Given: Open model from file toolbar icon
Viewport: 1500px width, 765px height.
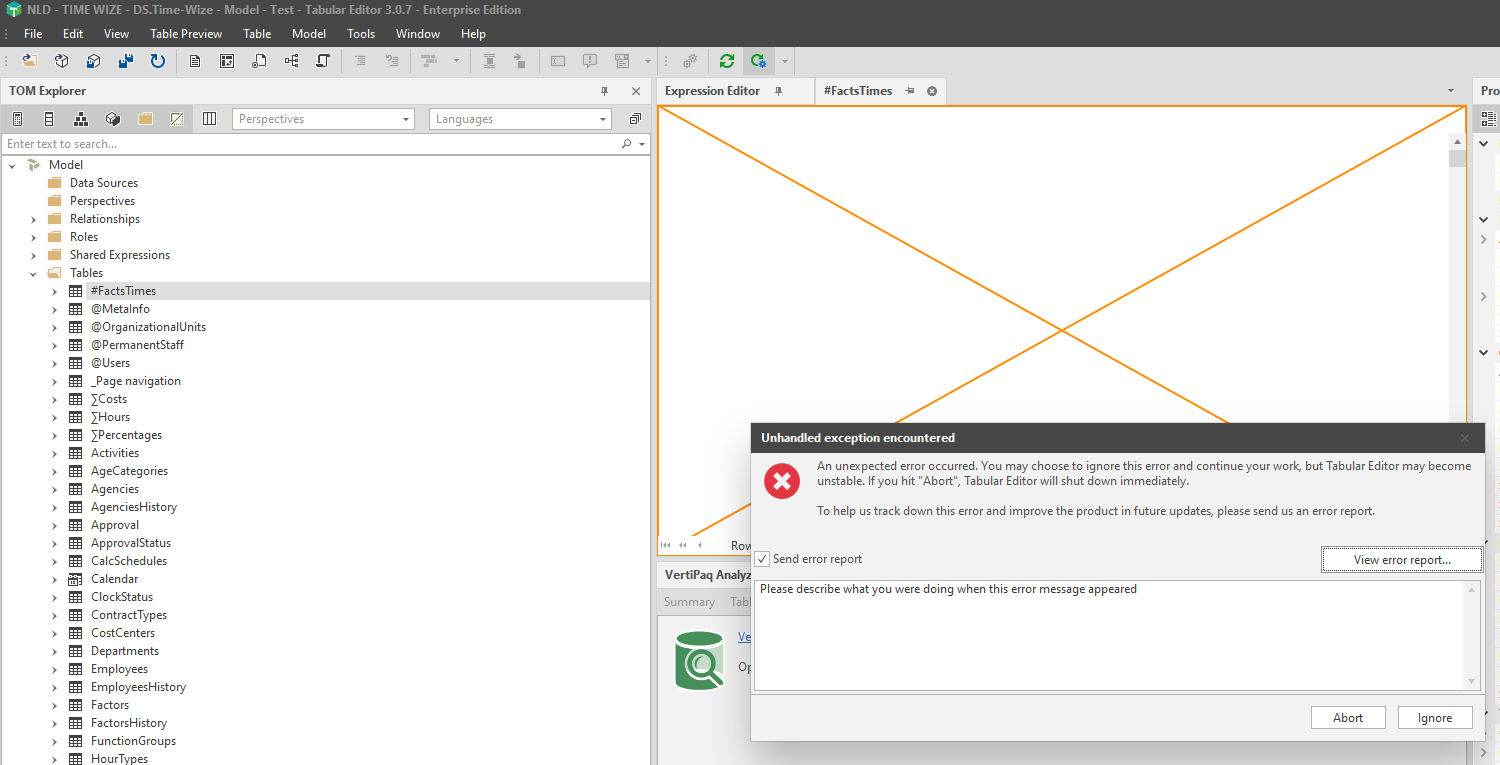Looking at the screenshot, I should [x=30, y=61].
